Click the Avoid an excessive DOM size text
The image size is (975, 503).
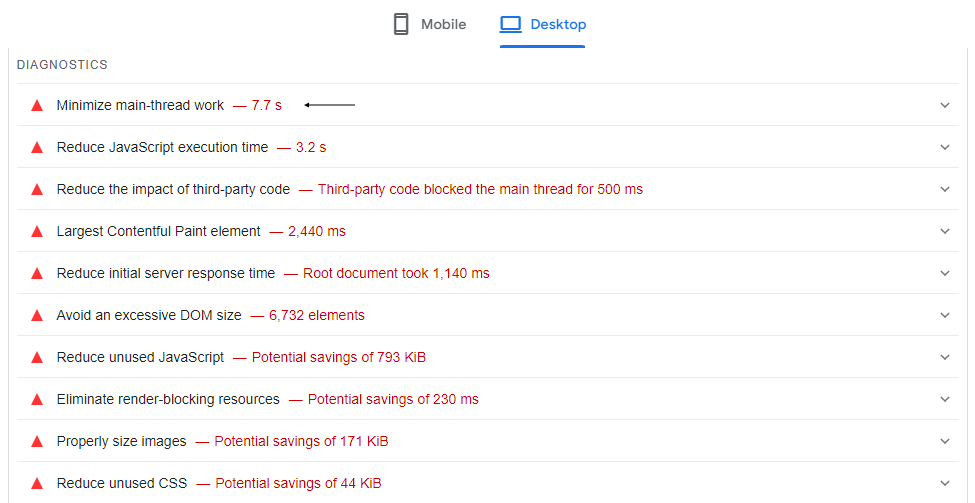tap(149, 315)
